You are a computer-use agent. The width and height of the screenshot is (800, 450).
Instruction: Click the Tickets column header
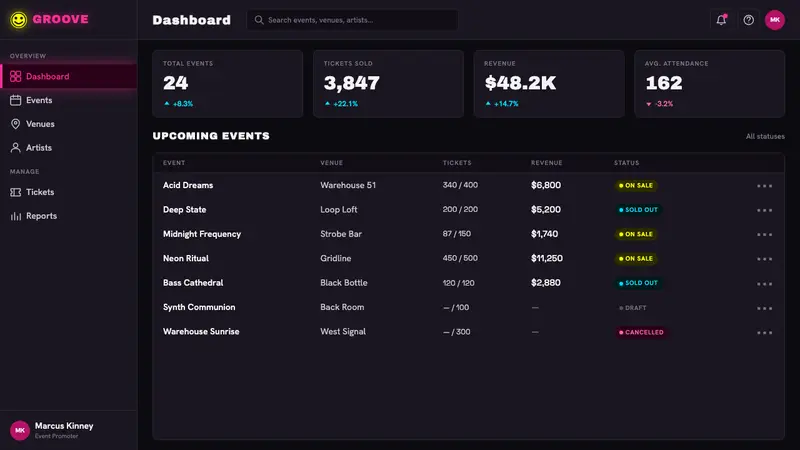pos(457,163)
